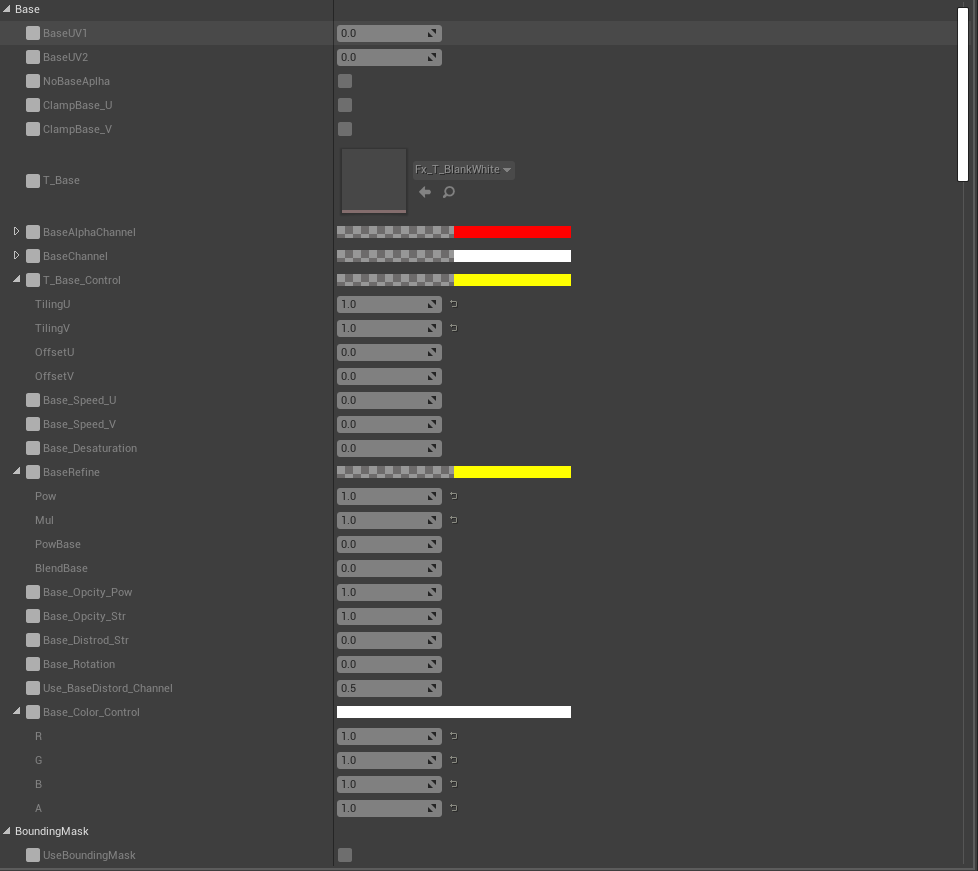
Task: Expand the BaseChannel parameter
Action: pos(17,255)
